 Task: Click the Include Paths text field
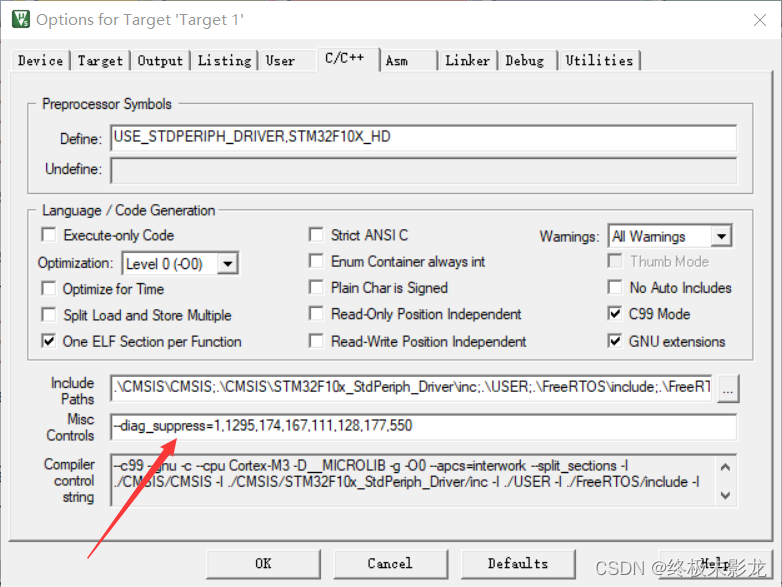[411, 388]
